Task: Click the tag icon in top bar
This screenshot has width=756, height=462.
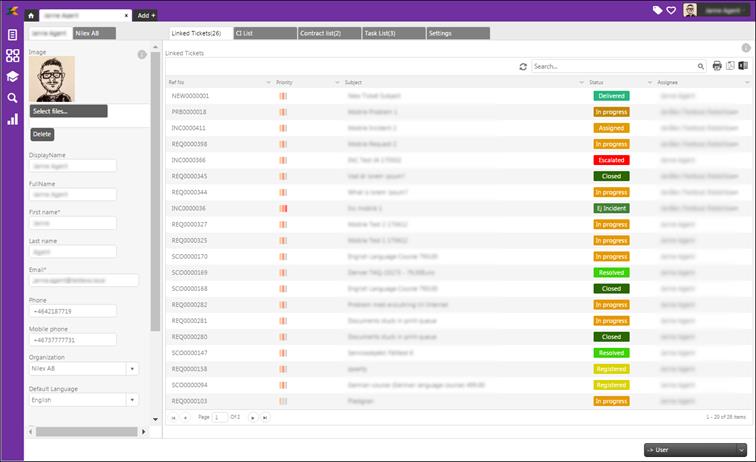Action: click(x=657, y=11)
